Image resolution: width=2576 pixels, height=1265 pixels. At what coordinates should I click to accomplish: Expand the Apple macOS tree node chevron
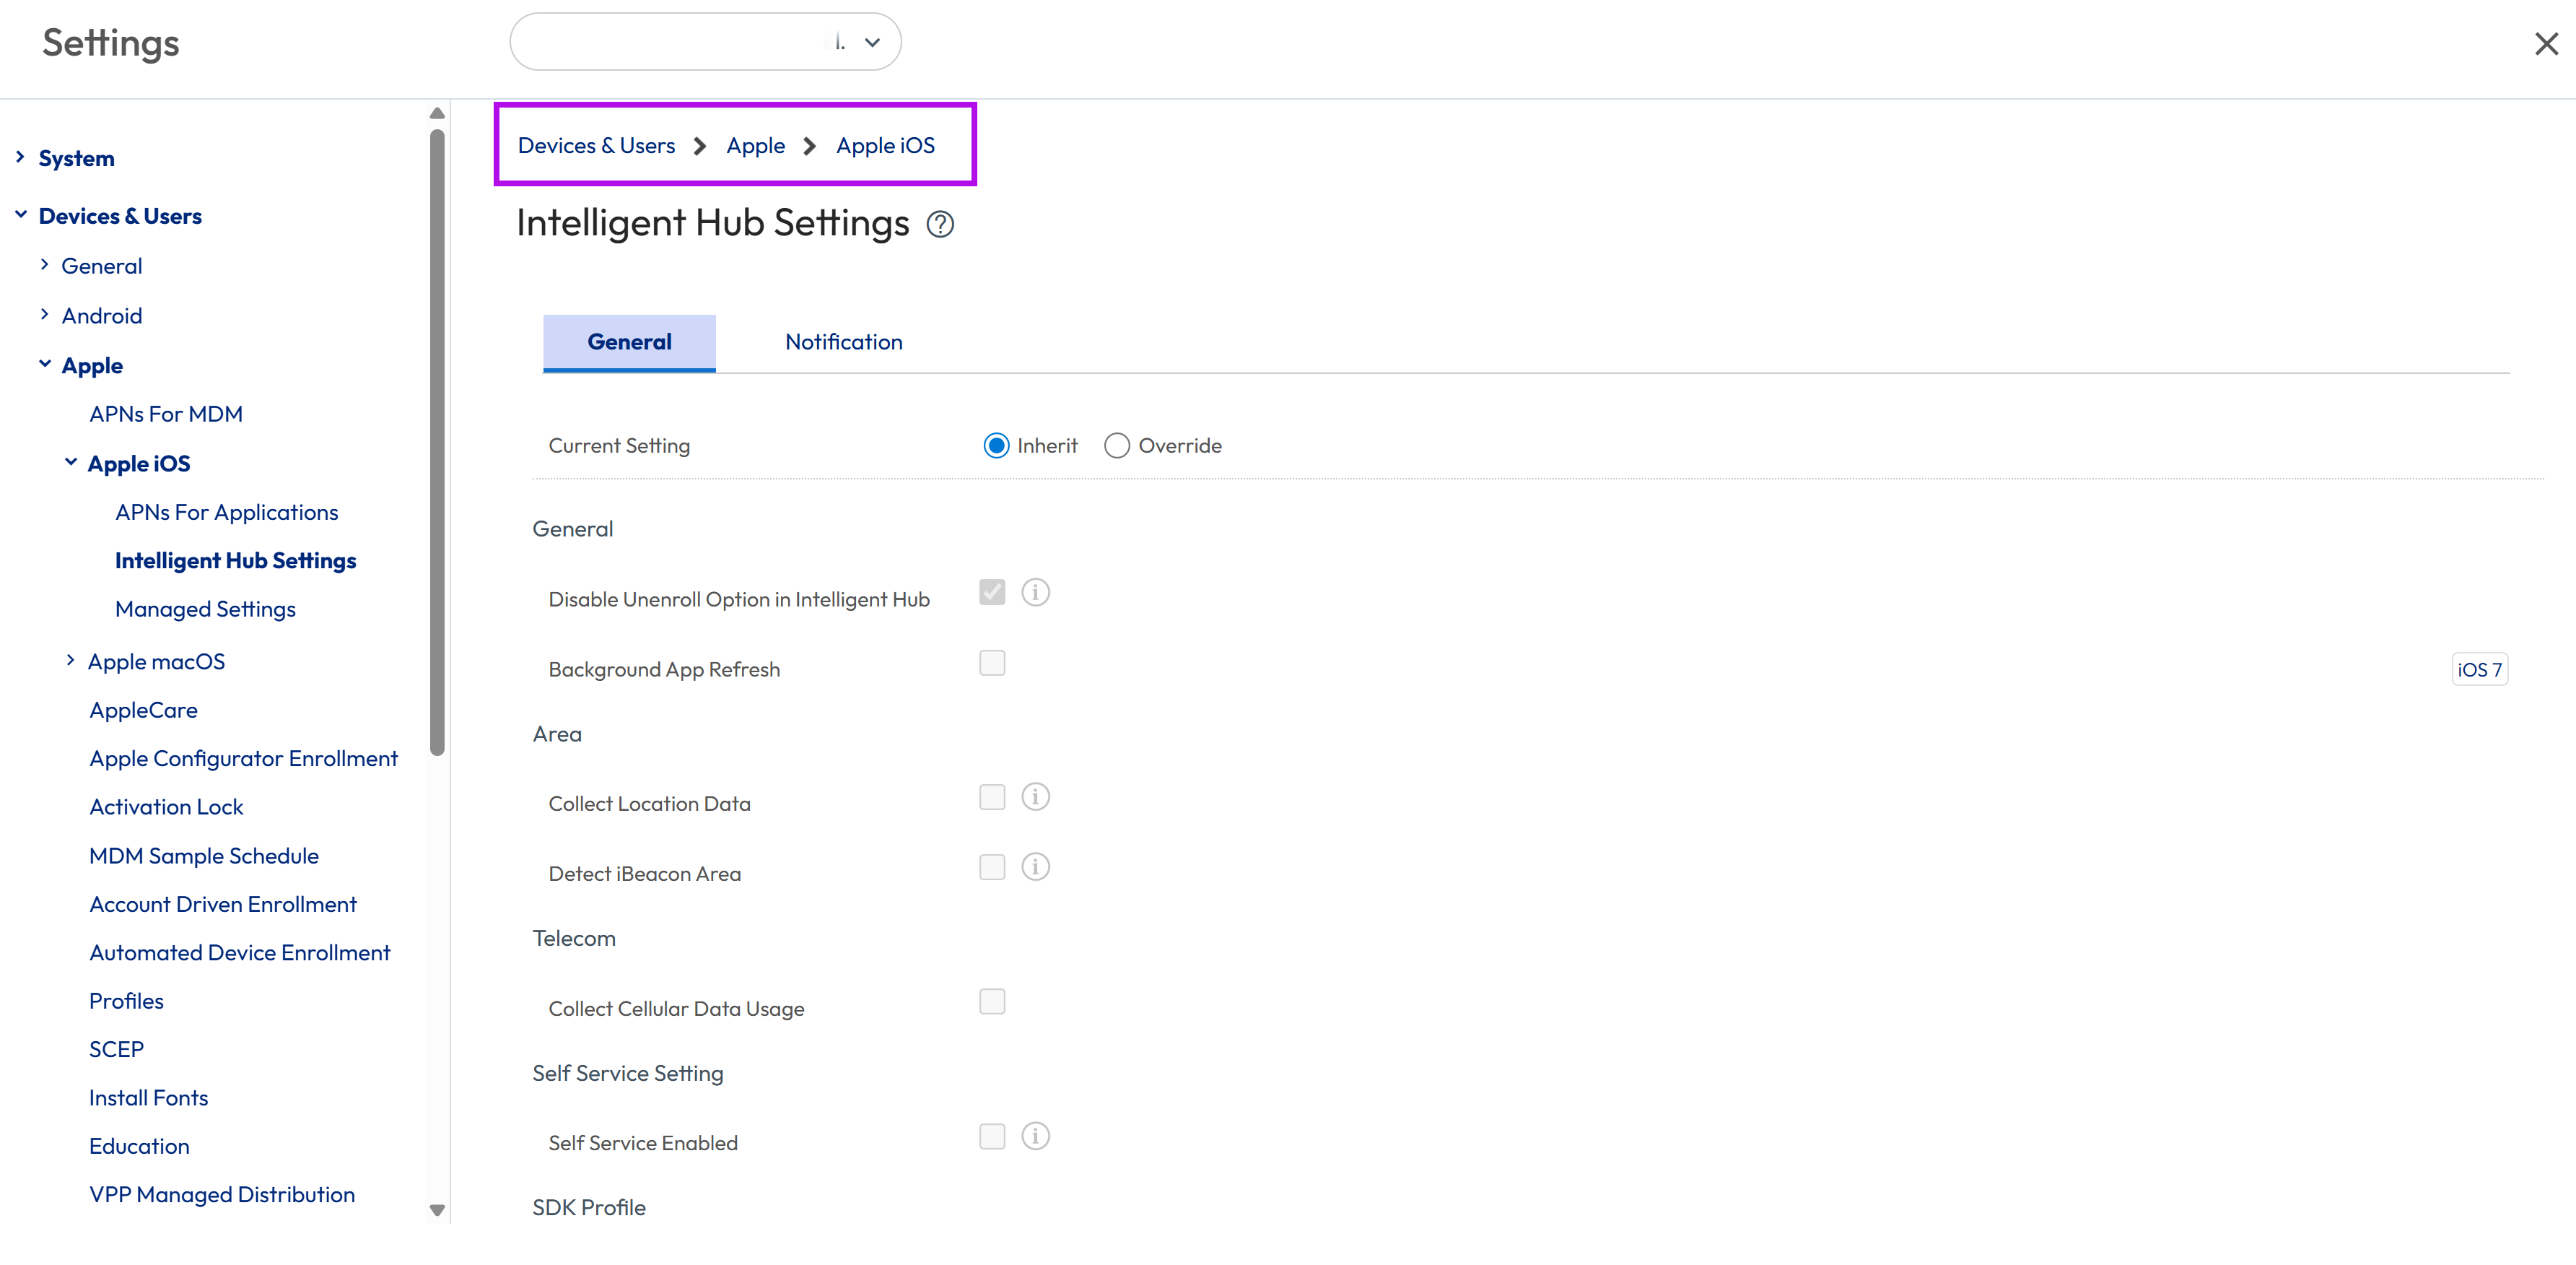[x=70, y=661]
